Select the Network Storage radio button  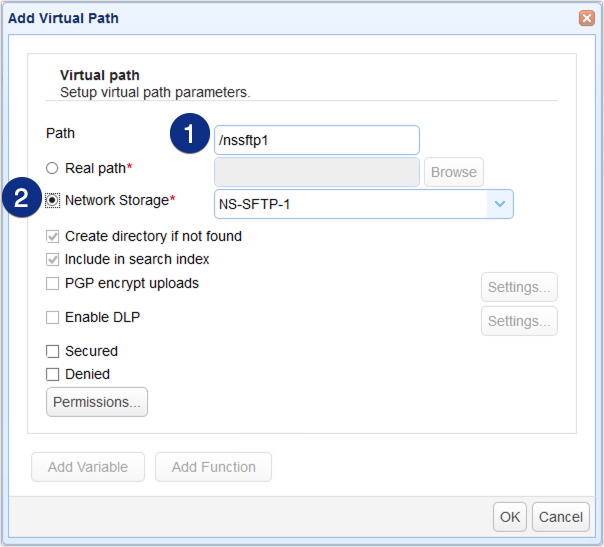52,201
